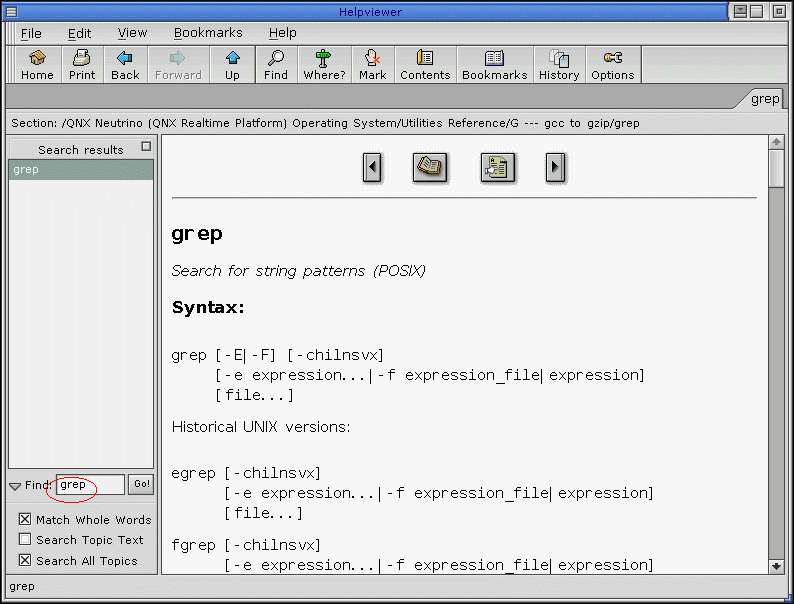The width and height of the screenshot is (794, 604).
Task: Toggle Search All Topics checkbox
Action: coord(25,560)
